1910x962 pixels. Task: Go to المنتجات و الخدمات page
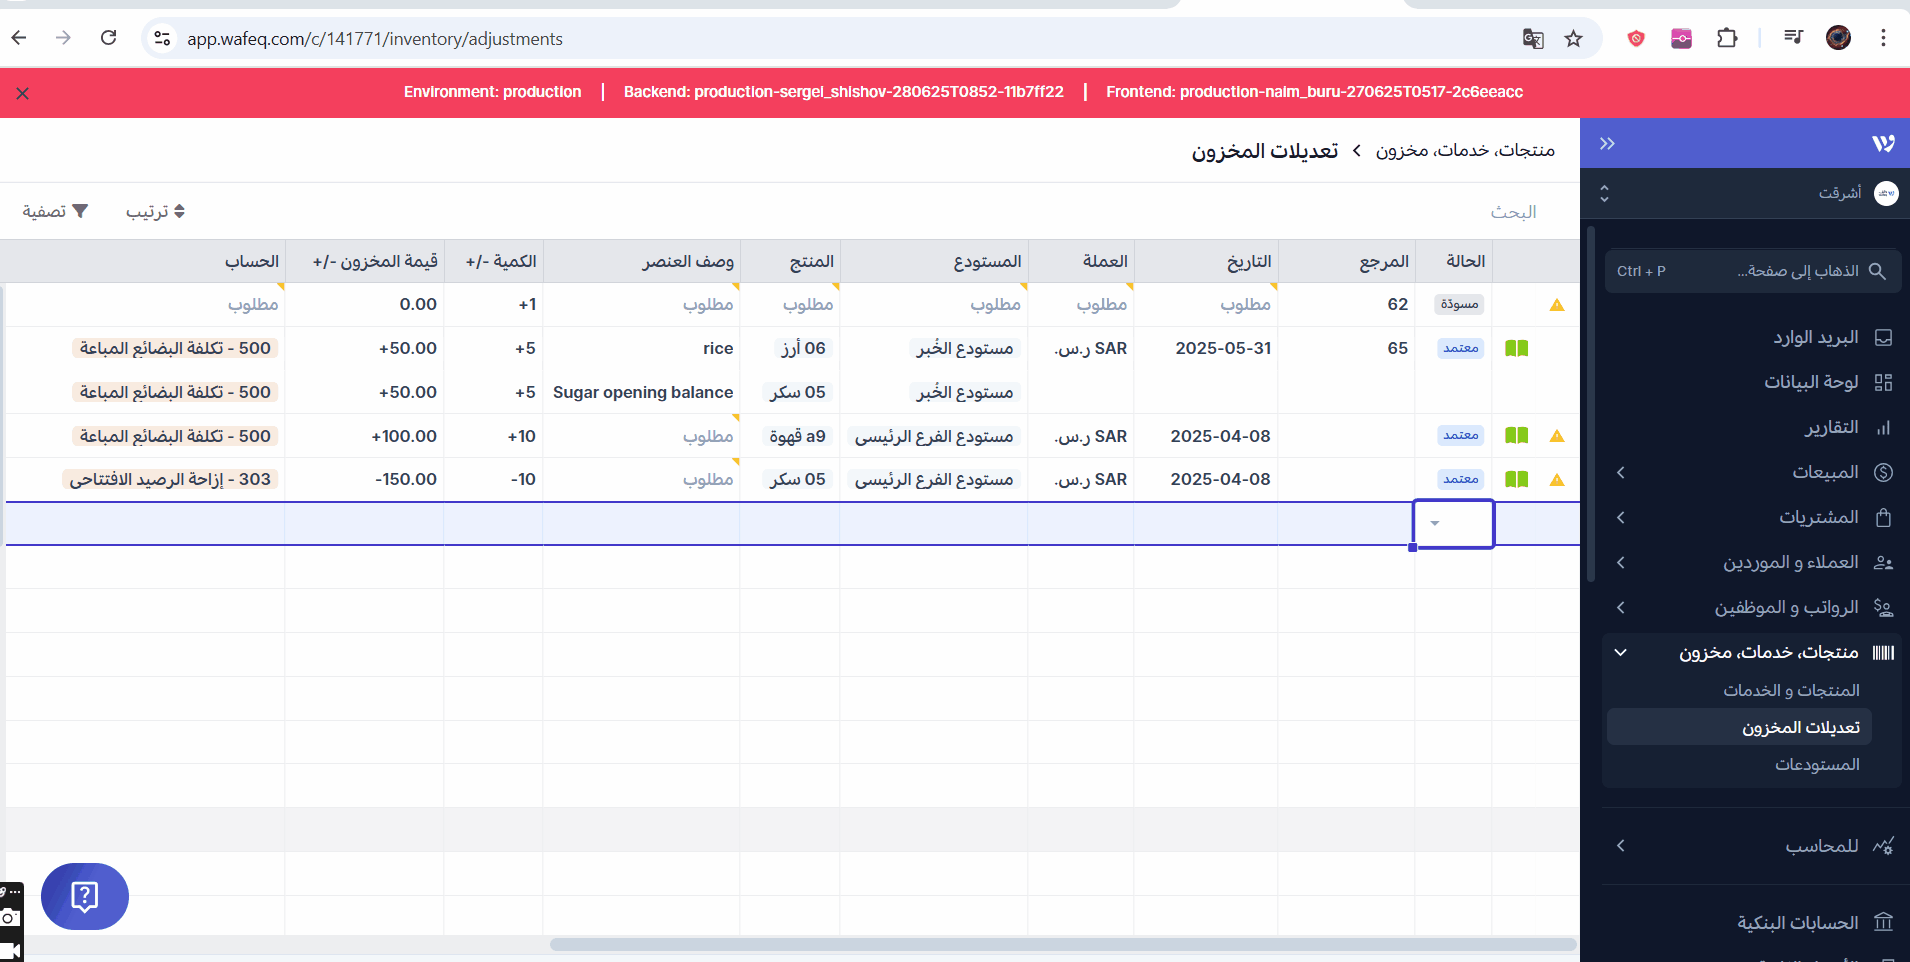pyautogui.click(x=1791, y=691)
